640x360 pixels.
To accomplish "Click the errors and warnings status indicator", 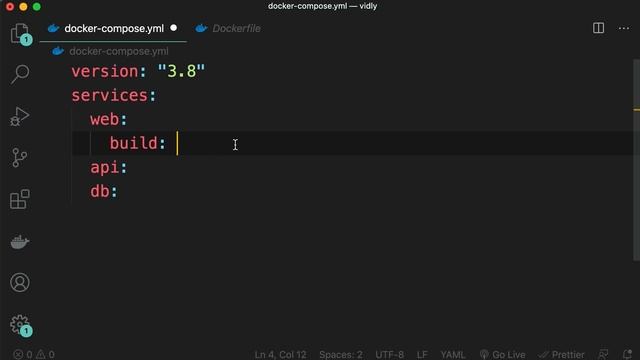I will pos(34,354).
